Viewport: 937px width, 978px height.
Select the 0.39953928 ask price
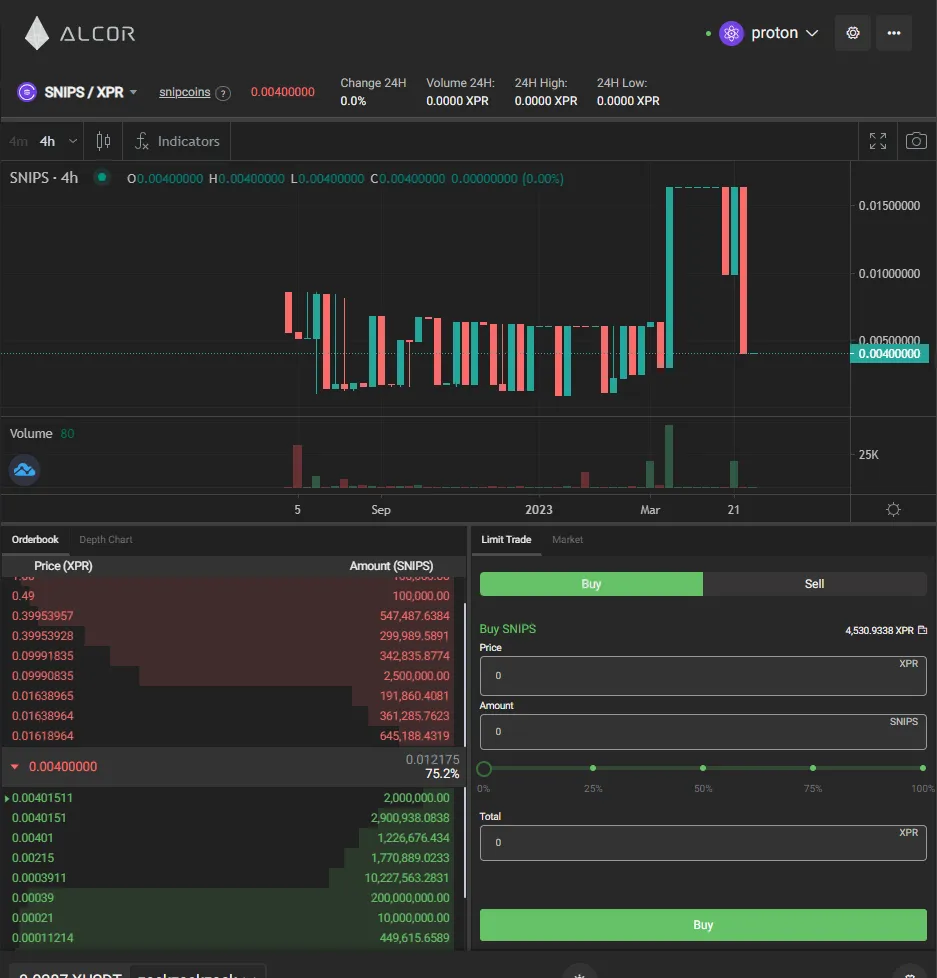(x=42, y=636)
